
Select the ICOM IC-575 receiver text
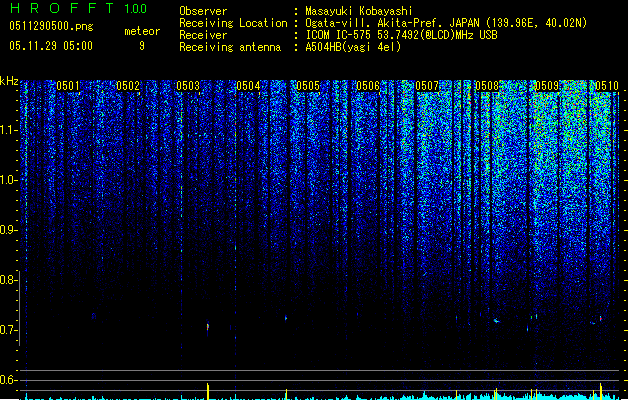pyautogui.click(x=402, y=35)
